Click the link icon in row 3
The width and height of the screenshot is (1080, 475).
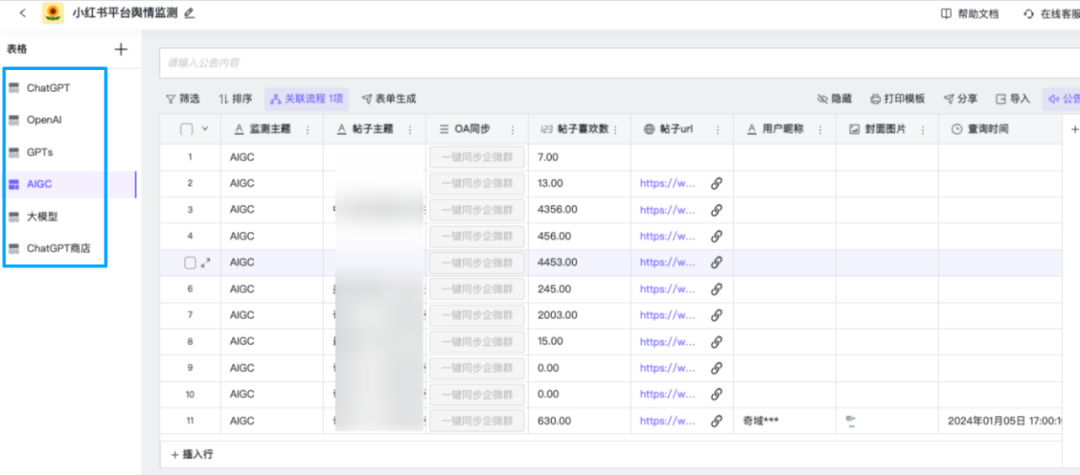coord(716,210)
